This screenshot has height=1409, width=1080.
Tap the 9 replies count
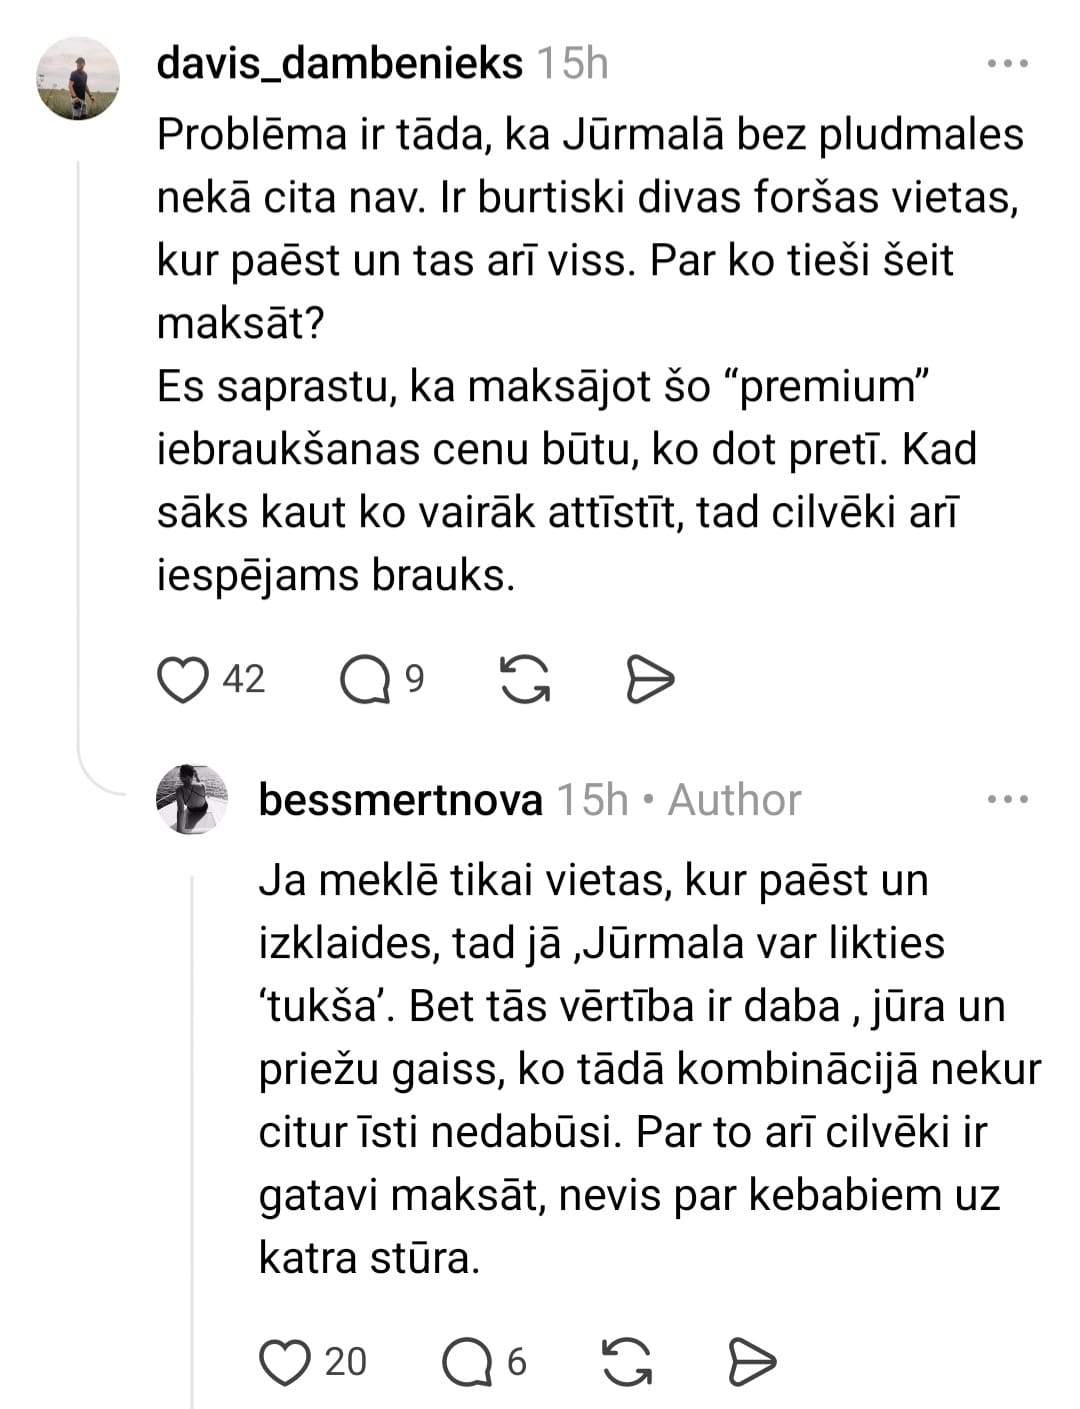[414, 680]
